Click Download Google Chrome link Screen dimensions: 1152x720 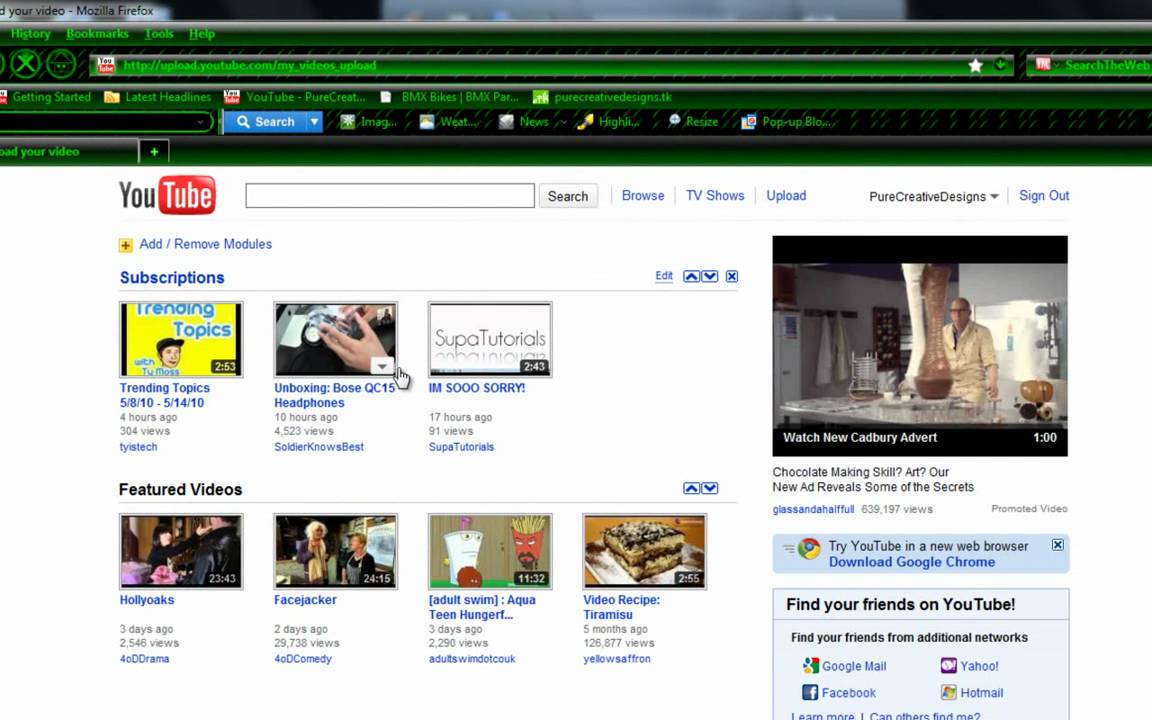click(912, 562)
